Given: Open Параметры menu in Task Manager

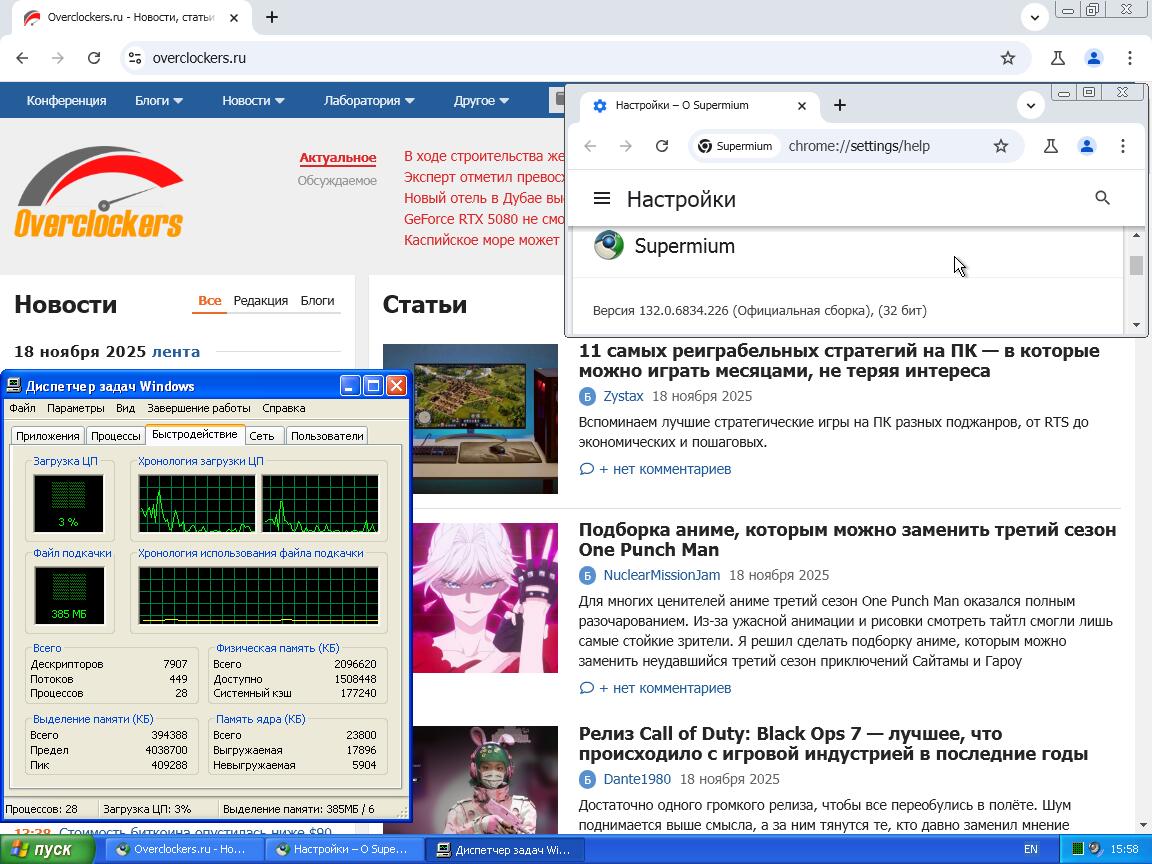Looking at the screenshot, I should coord(76,408).
